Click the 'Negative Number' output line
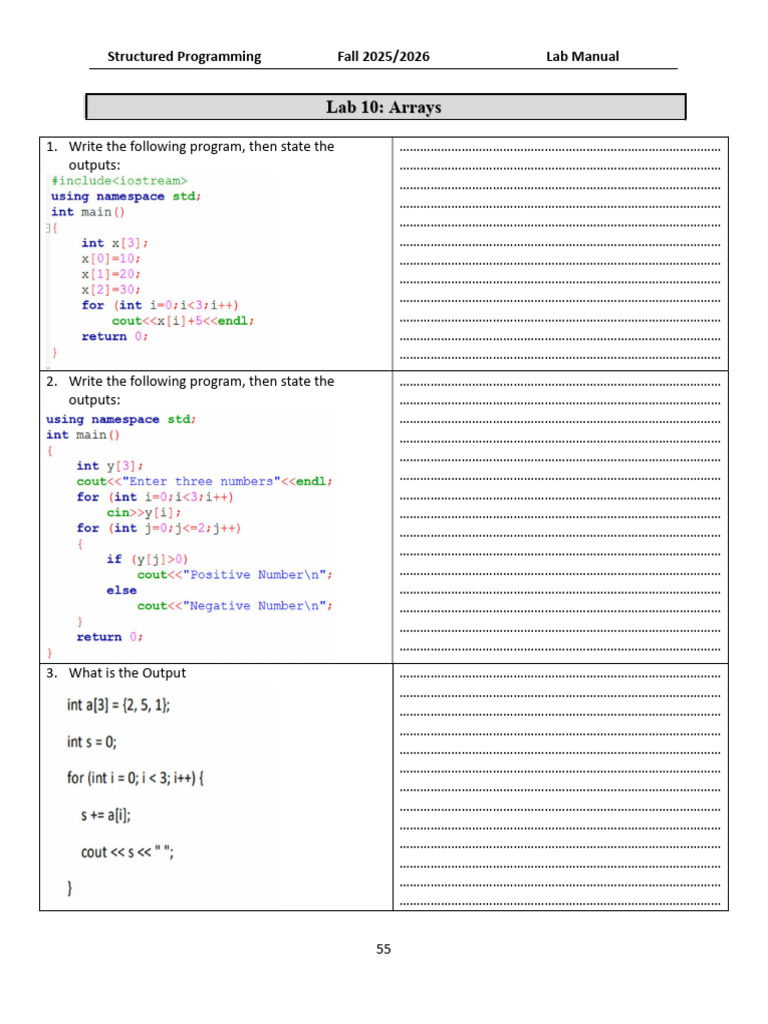Viewport: 768px width, 1024px height. (234, 606)
